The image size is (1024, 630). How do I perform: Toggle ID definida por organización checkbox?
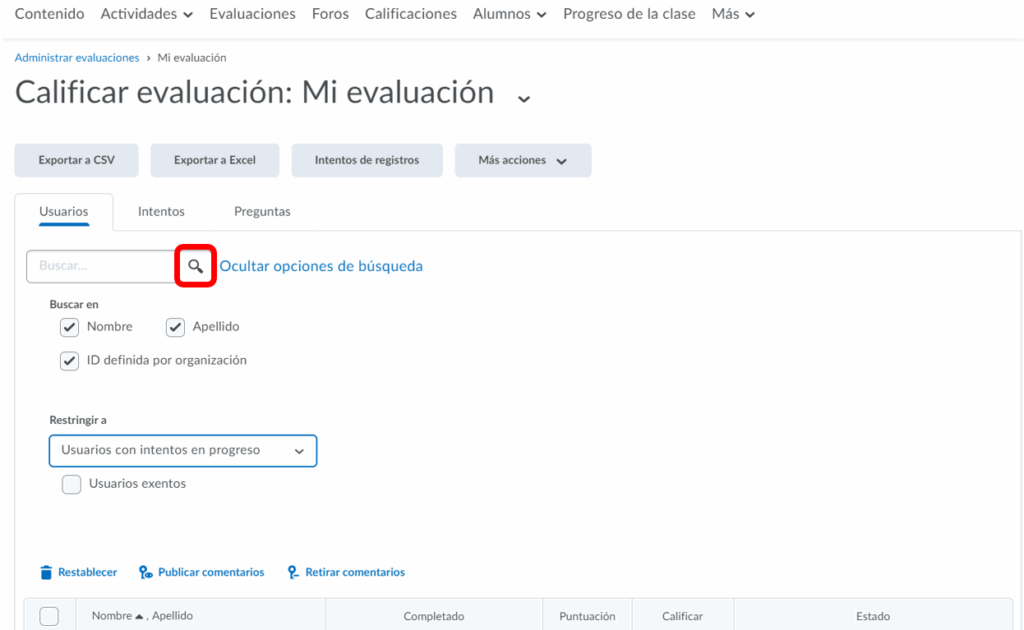coord(69,361)
